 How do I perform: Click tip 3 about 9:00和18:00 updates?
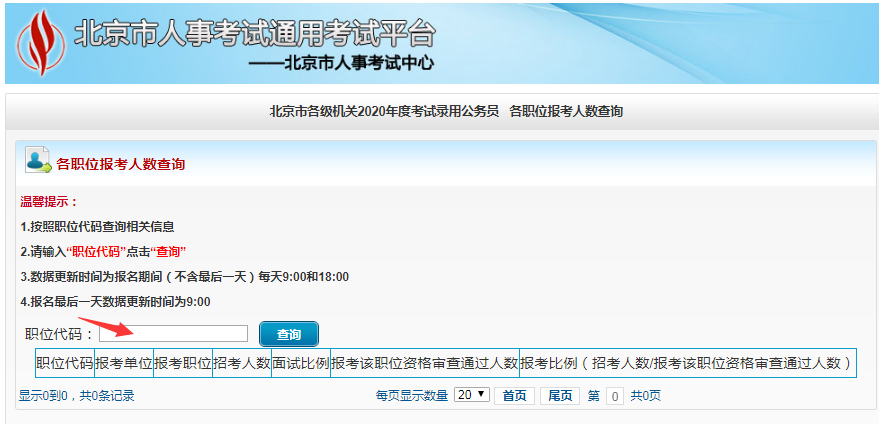tap(184, 276)
